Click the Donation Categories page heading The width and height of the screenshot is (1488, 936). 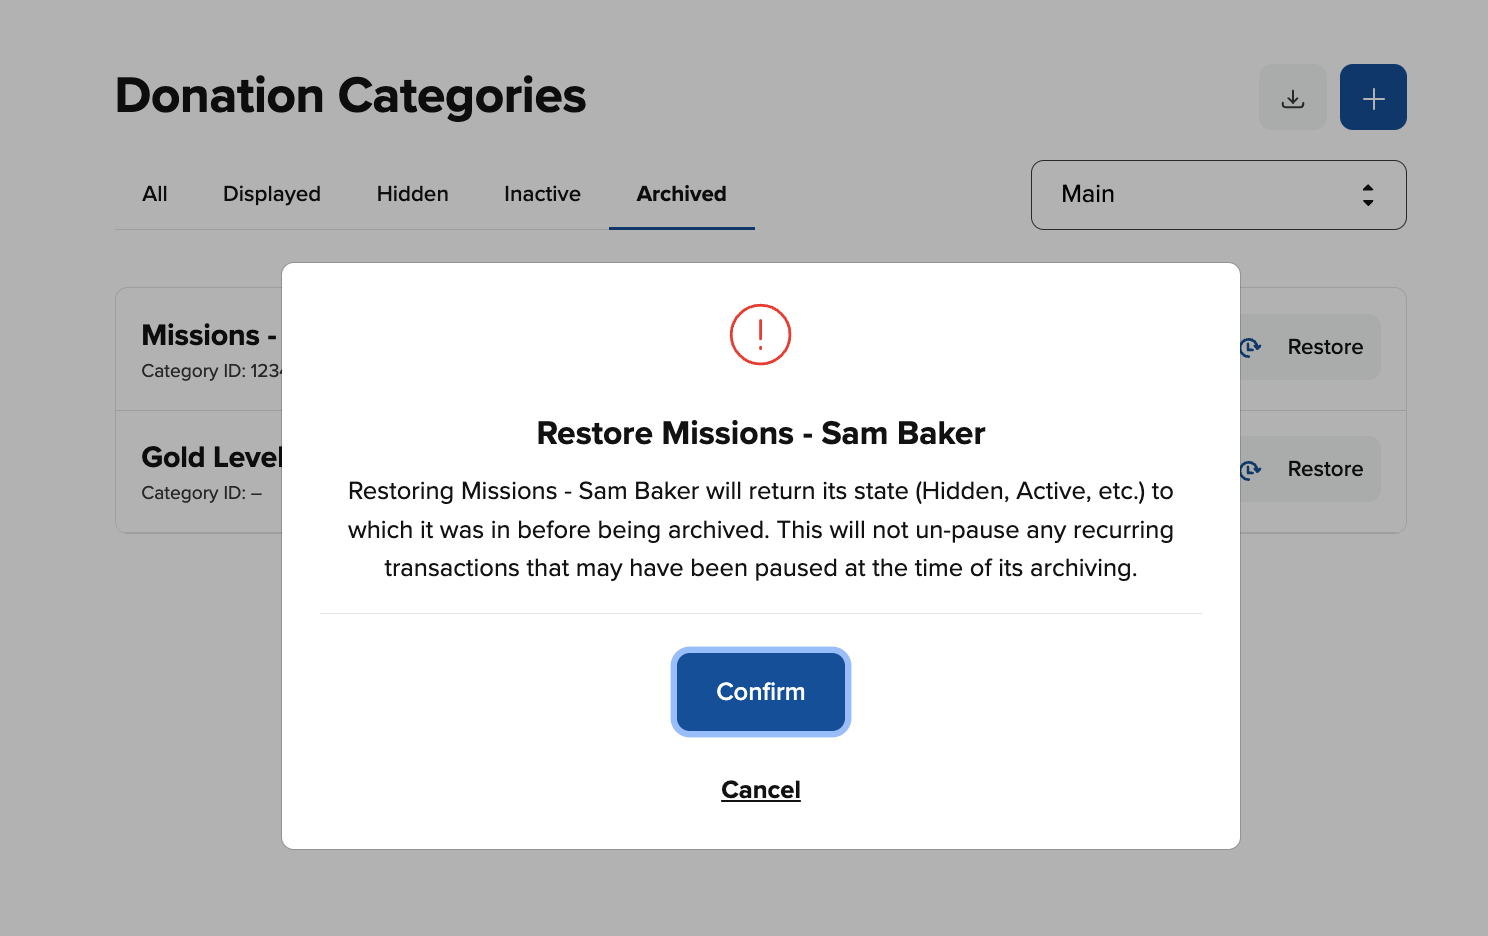[x=350, y=96]
